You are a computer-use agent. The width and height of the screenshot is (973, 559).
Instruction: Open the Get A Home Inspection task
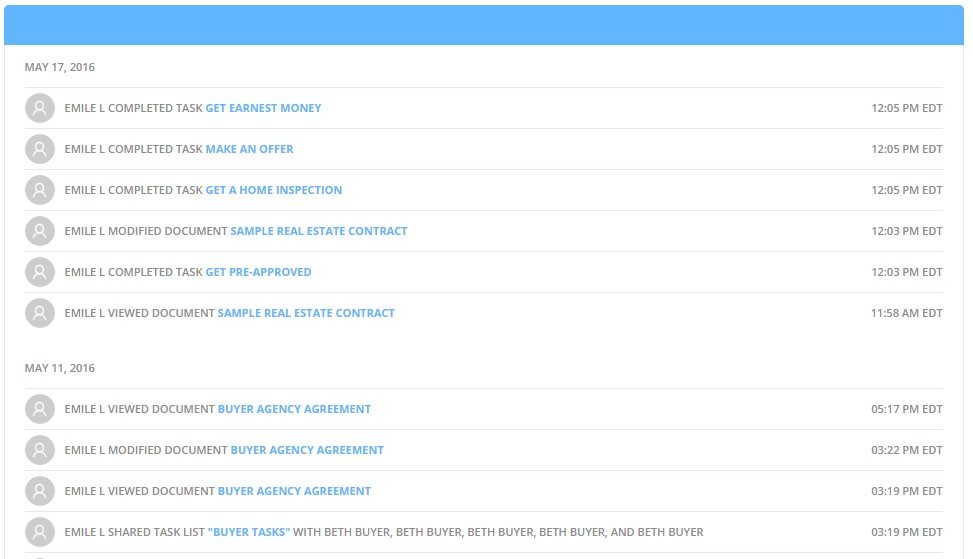[x=274, y=190]
